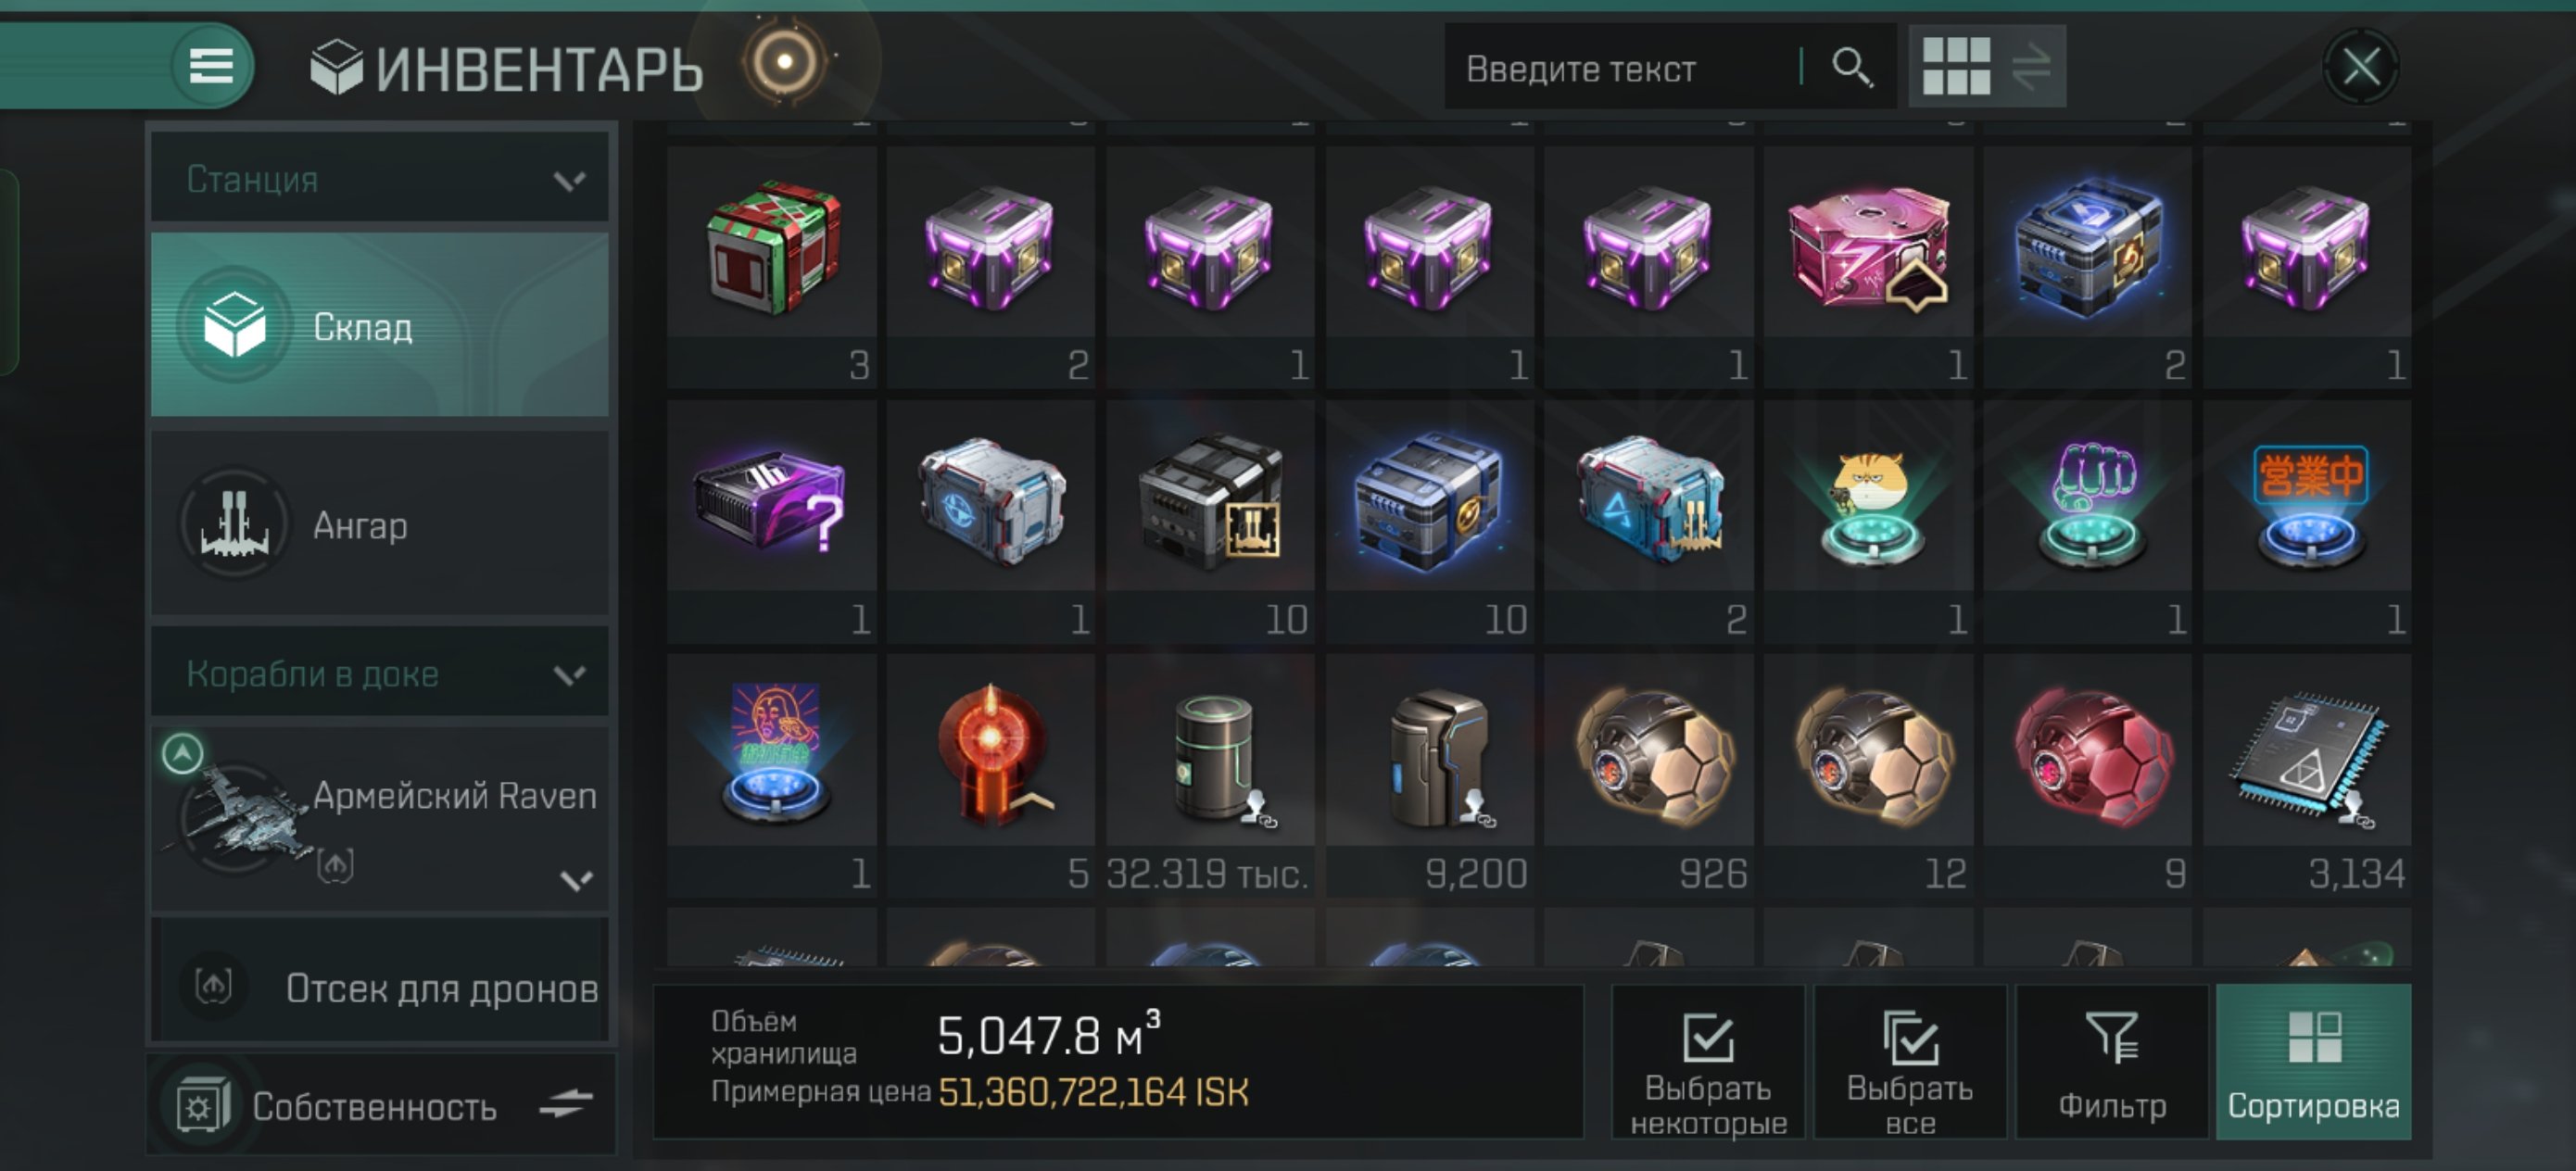Viewport: 2576px width, 1171px height.
Task: Click the search magnifier icon
Action: [1851, 68]
